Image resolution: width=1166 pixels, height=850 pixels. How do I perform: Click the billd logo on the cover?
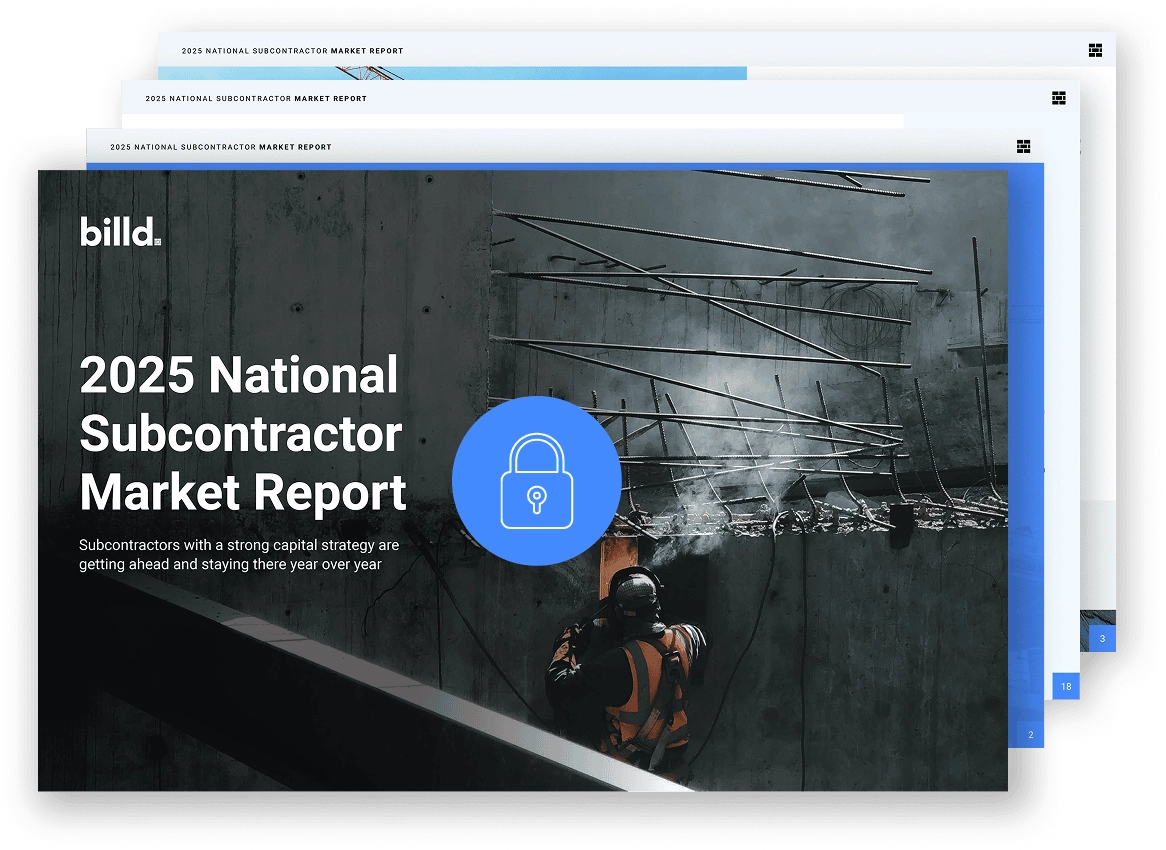tap(120, 232)
